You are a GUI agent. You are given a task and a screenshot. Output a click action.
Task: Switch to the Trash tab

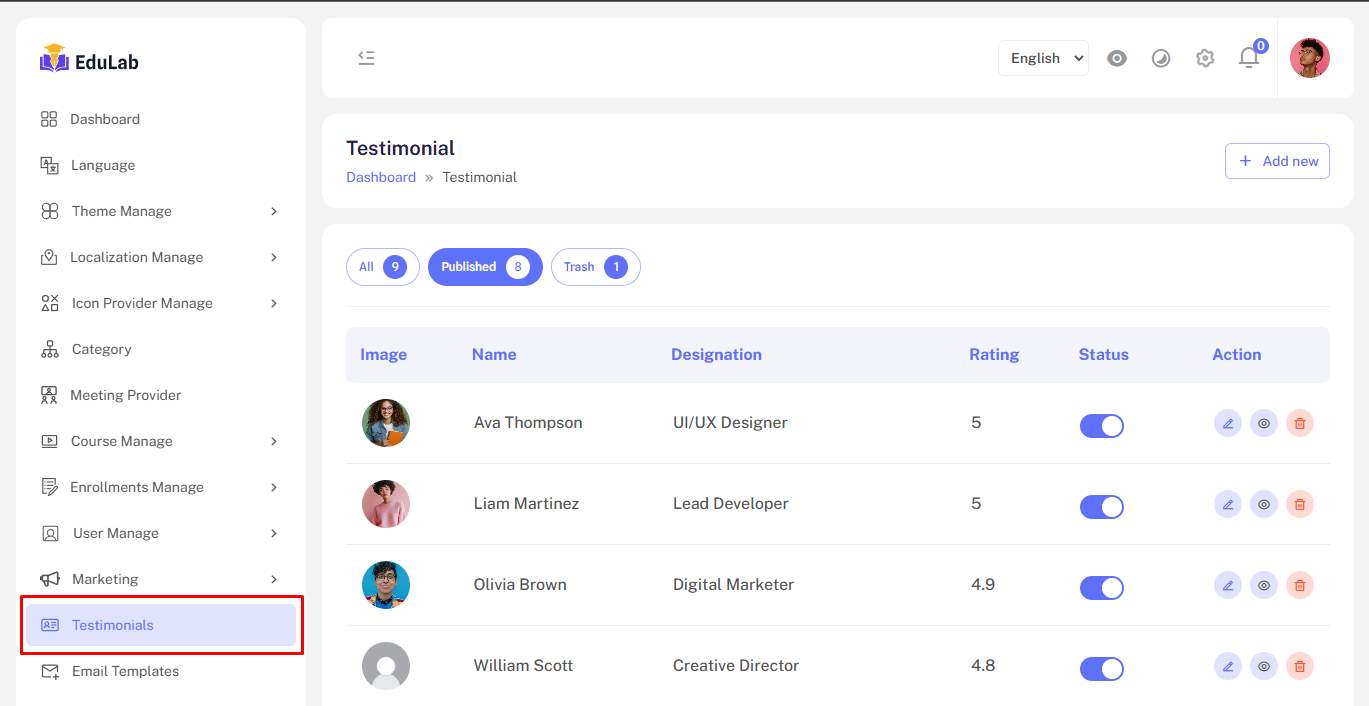pos(595,267)
